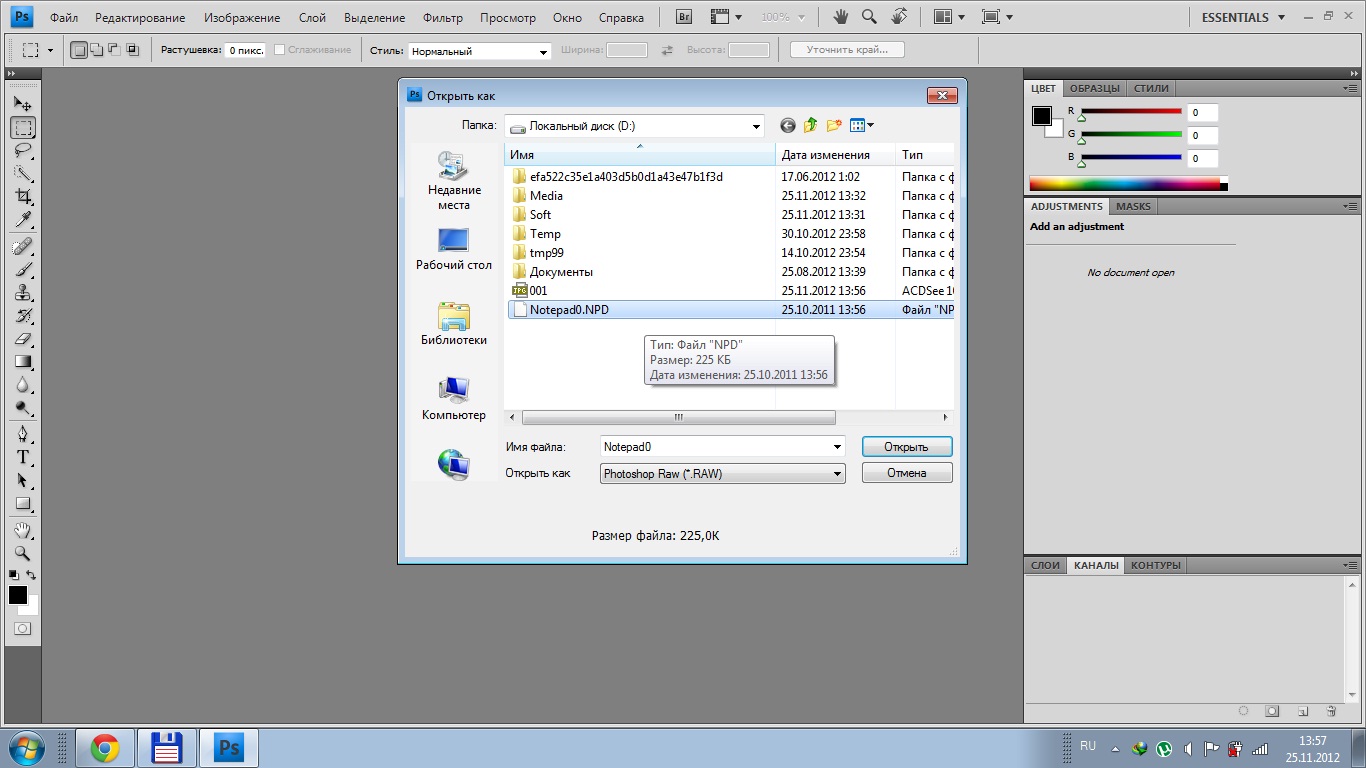Create new folder in Open As dialog

click(834, 125)
